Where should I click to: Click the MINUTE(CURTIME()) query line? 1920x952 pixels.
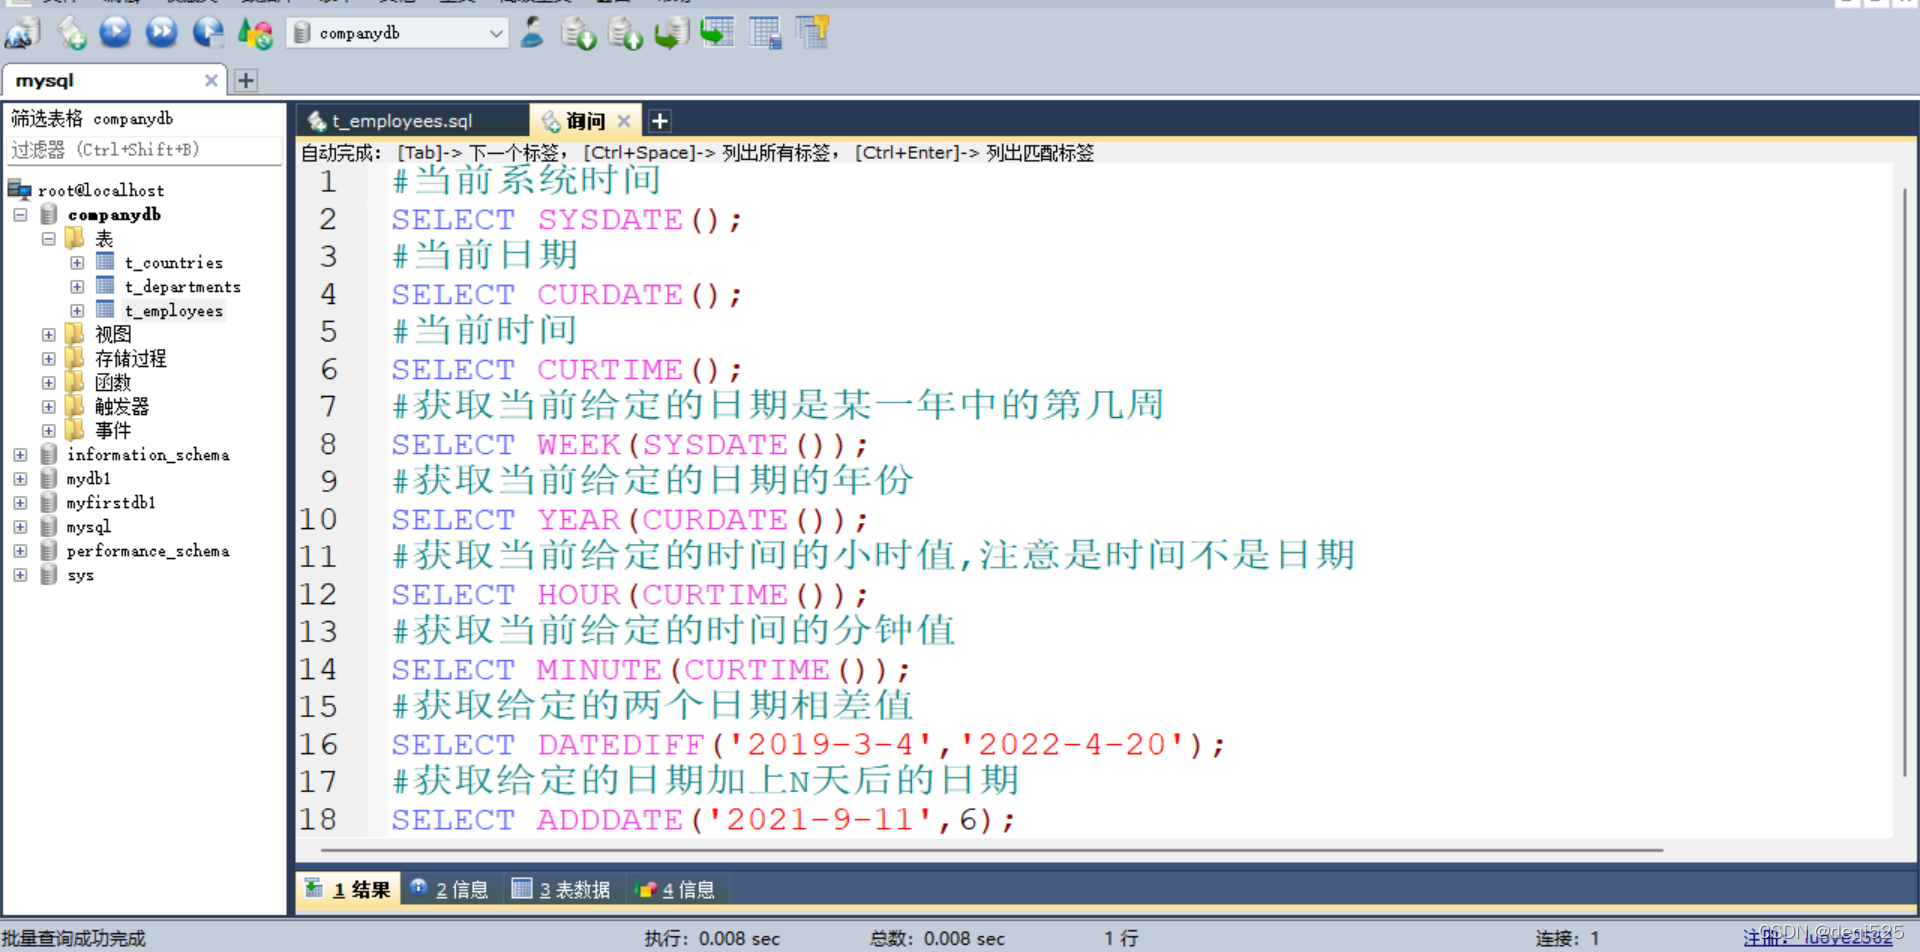click(x=651, y=670)
